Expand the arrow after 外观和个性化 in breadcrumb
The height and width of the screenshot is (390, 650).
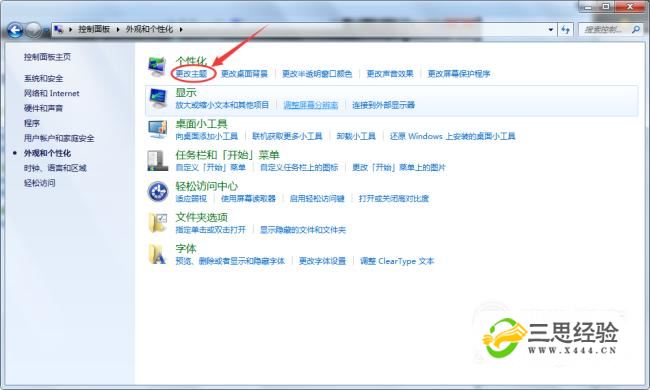click(x=181, y=29)
